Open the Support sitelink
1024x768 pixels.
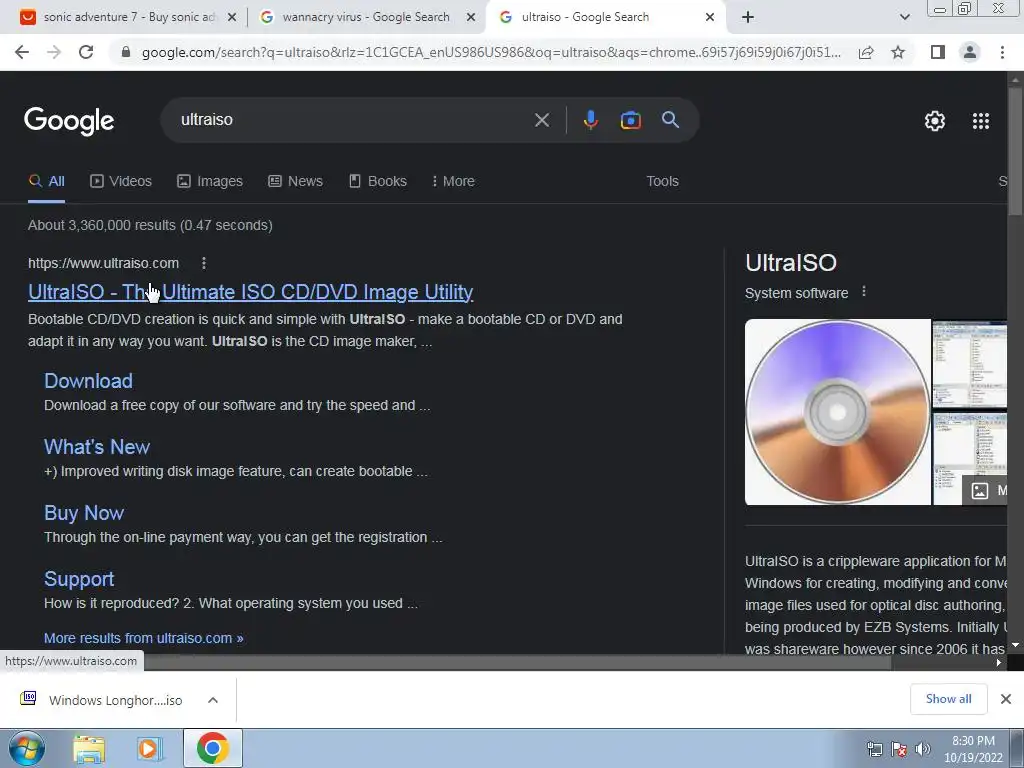tap(79, 579)
